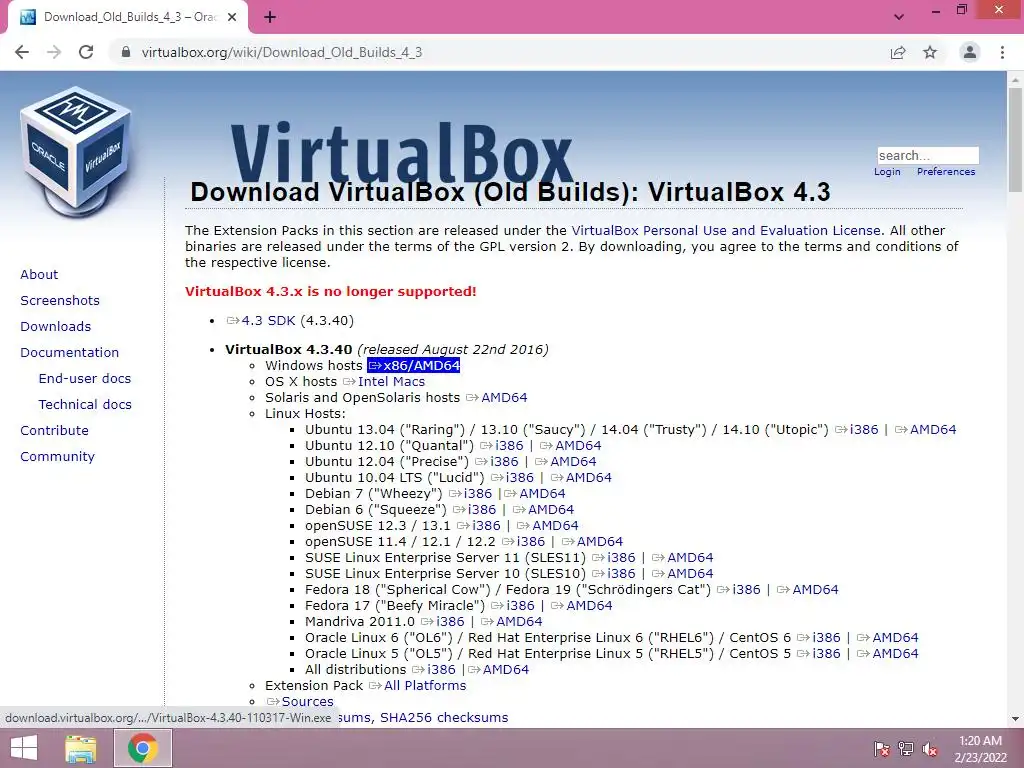Click the muted volume tray icon
This screenshot has width=1024, height=768.
click(930, 749)
